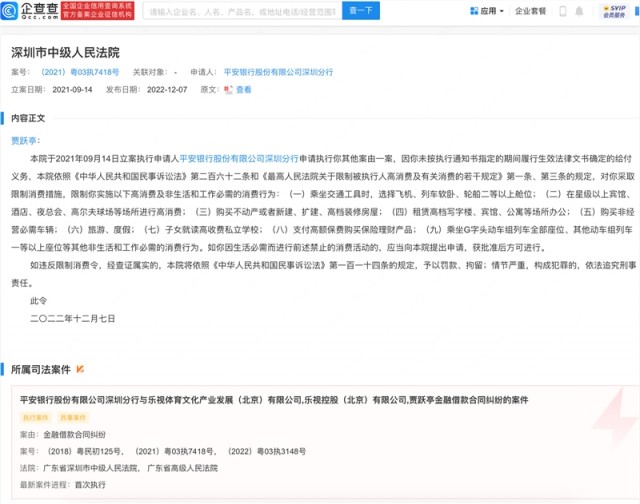The image size is (640, 504).
Task: Click the 查看 original text link
Action: click(244, 90)
